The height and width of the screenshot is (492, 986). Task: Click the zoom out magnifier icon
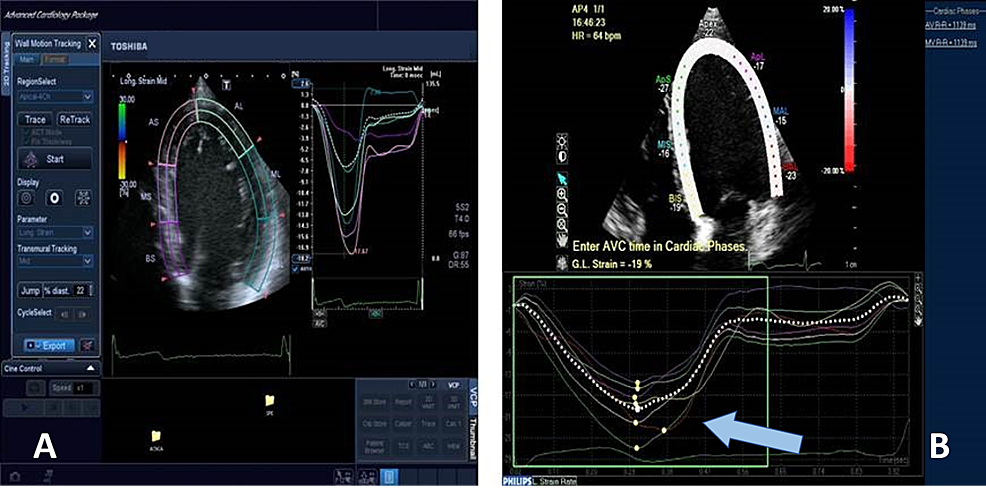point(562,210)
